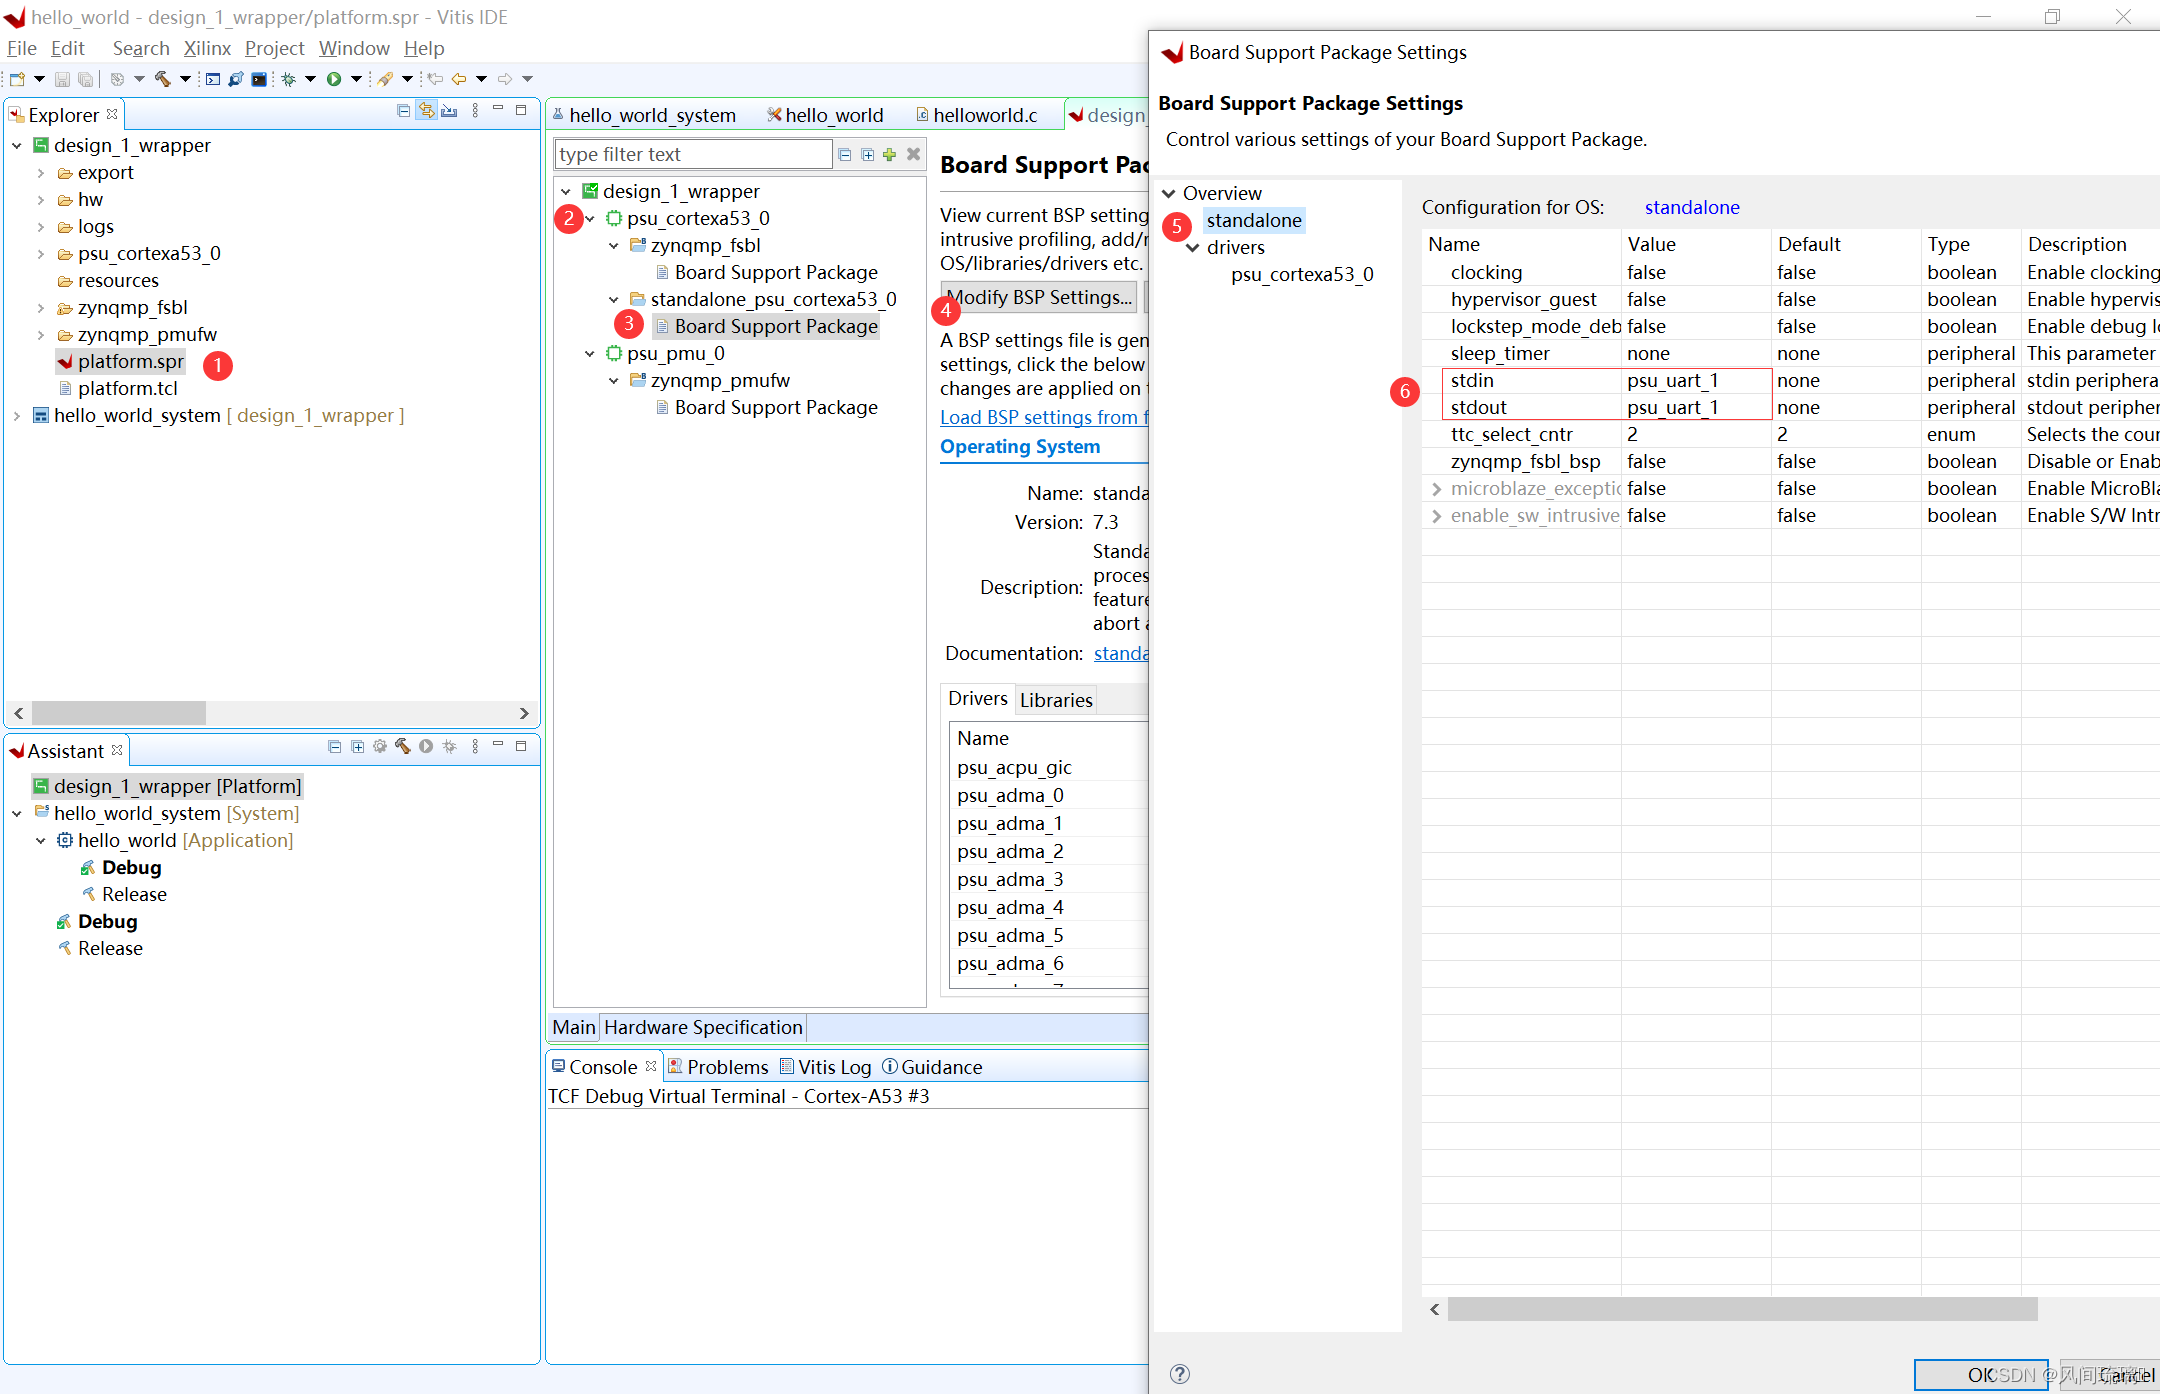Click the green Run icon in toolbar

point(334,79)
